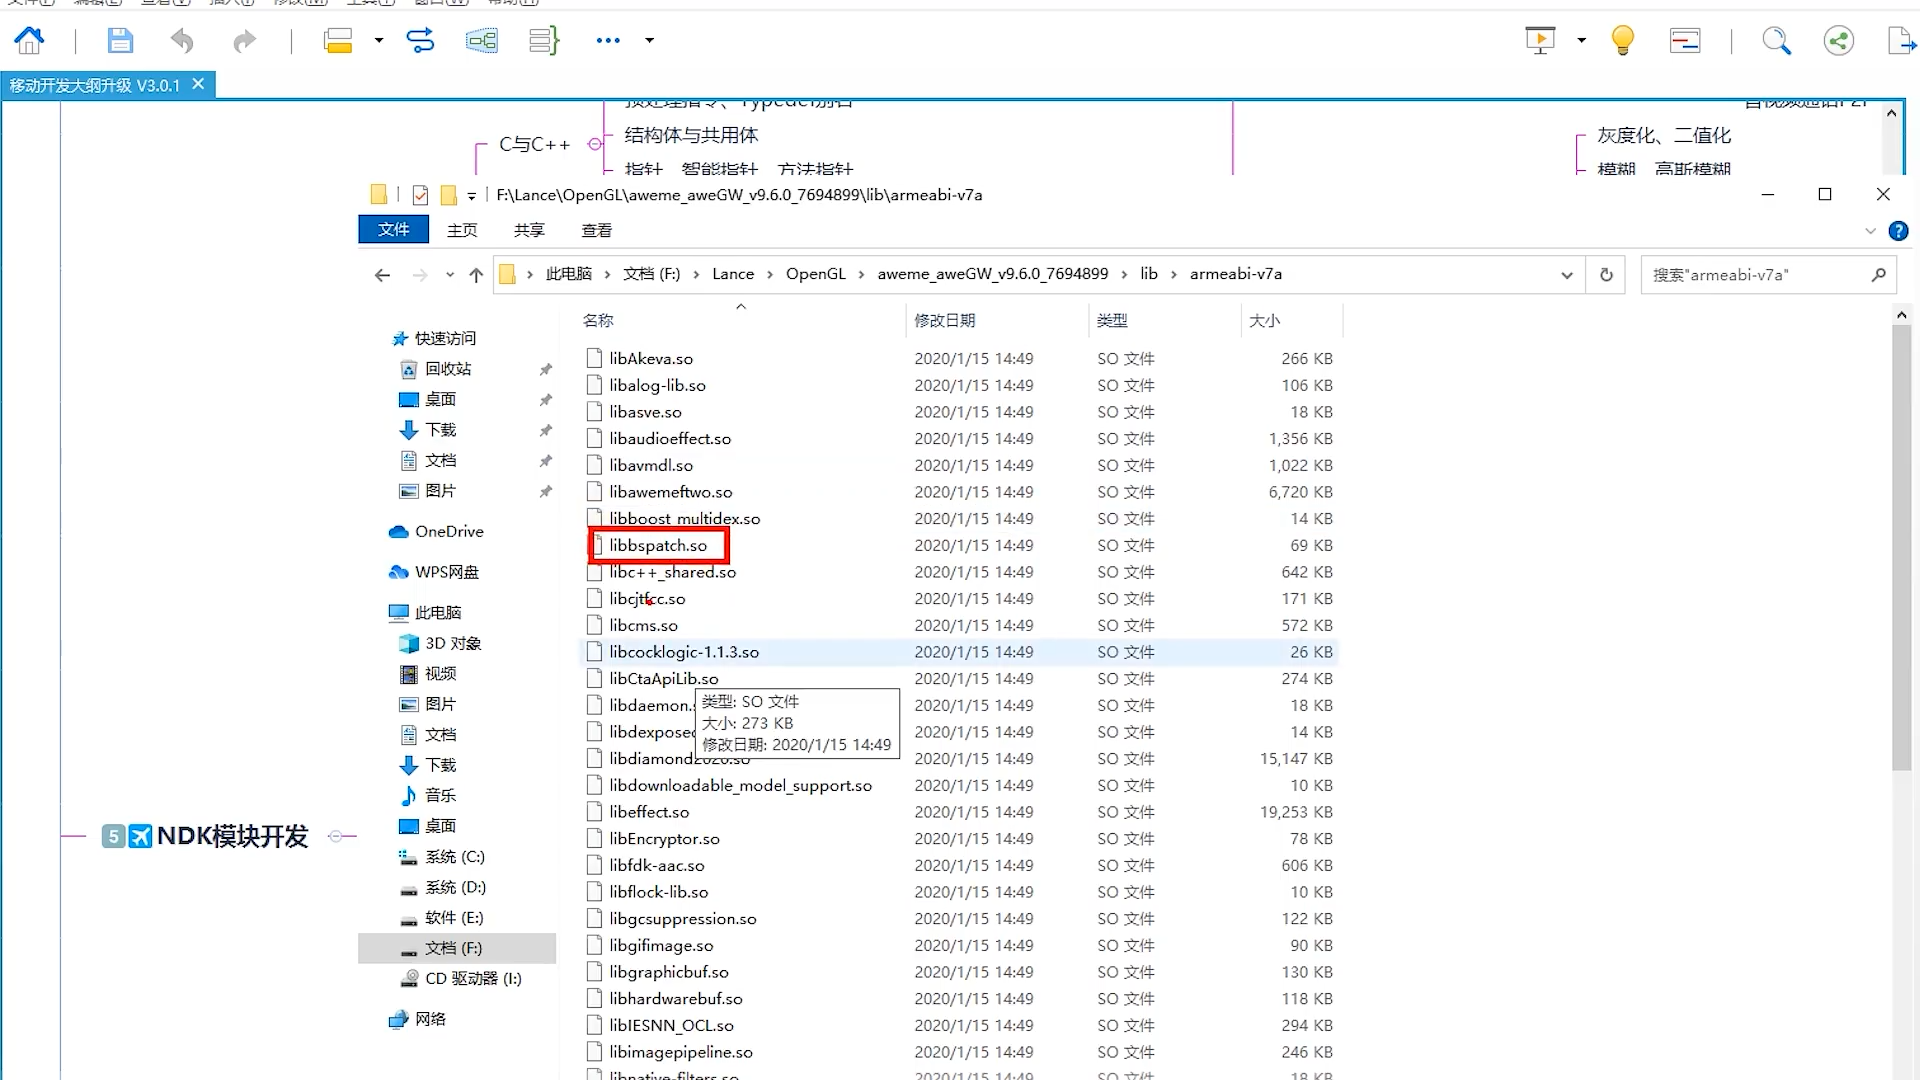Open the Share icon in toolbar

click(1838, 40)
